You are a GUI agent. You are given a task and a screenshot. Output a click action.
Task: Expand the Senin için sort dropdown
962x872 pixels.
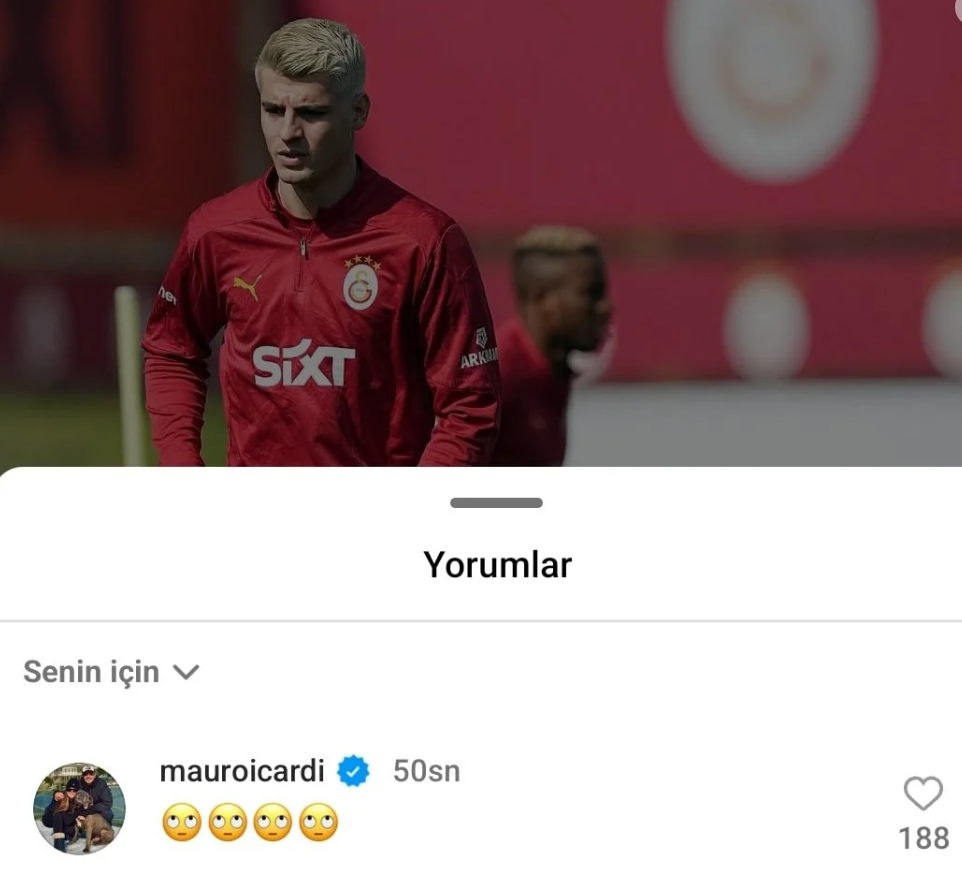coord(112,671)
